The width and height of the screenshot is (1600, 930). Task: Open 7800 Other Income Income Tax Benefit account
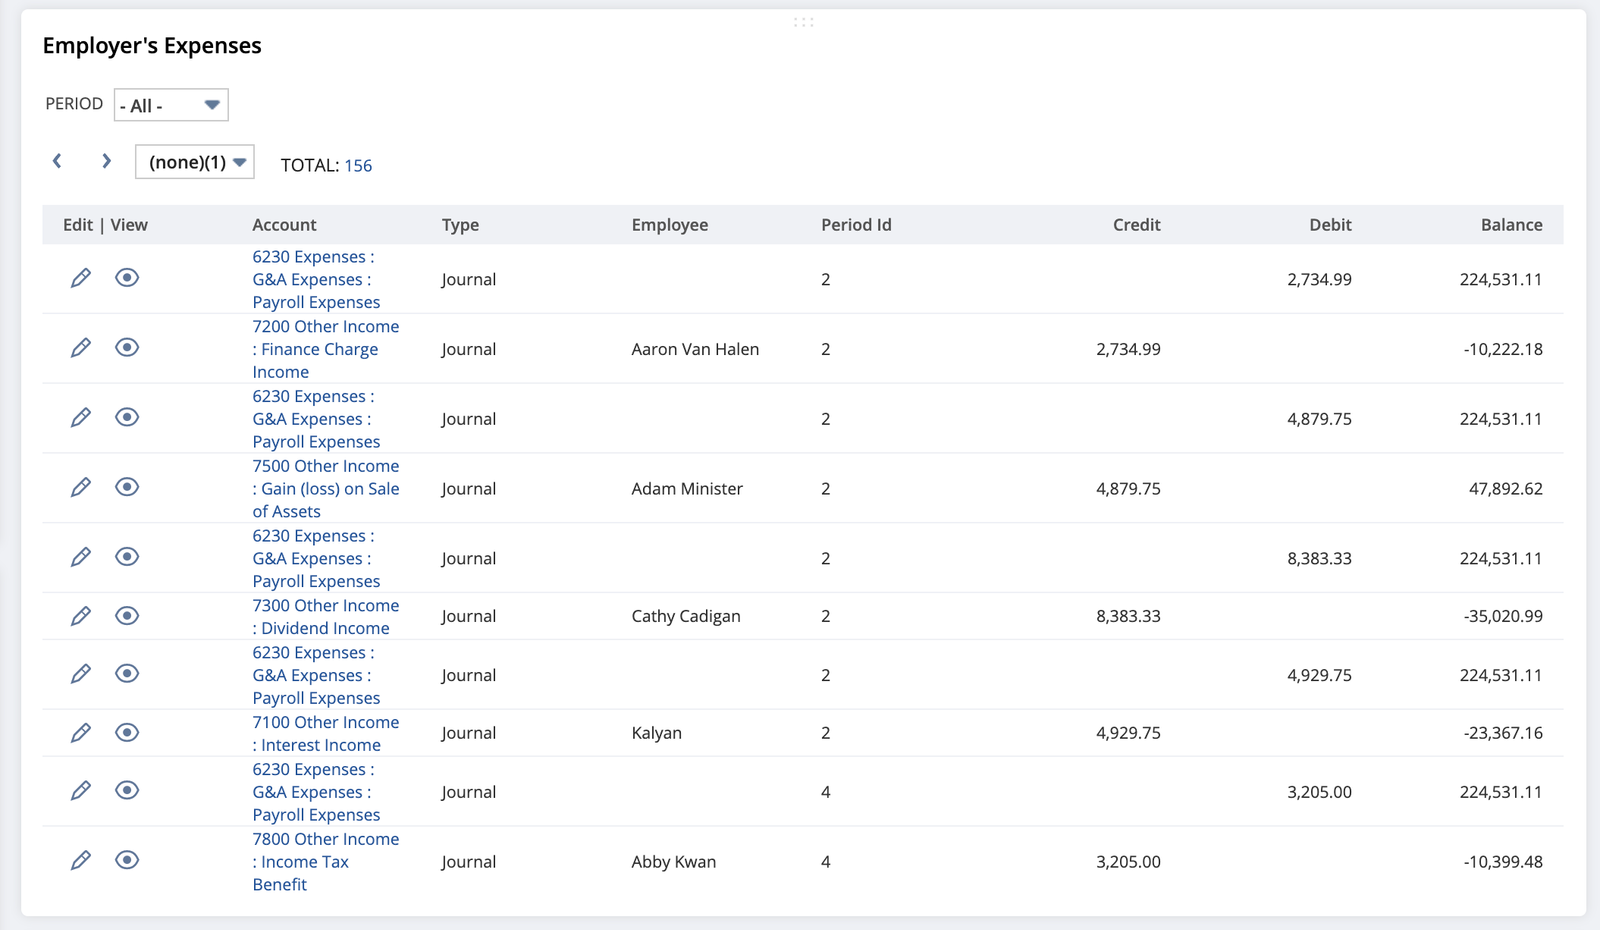coord(325,861)
